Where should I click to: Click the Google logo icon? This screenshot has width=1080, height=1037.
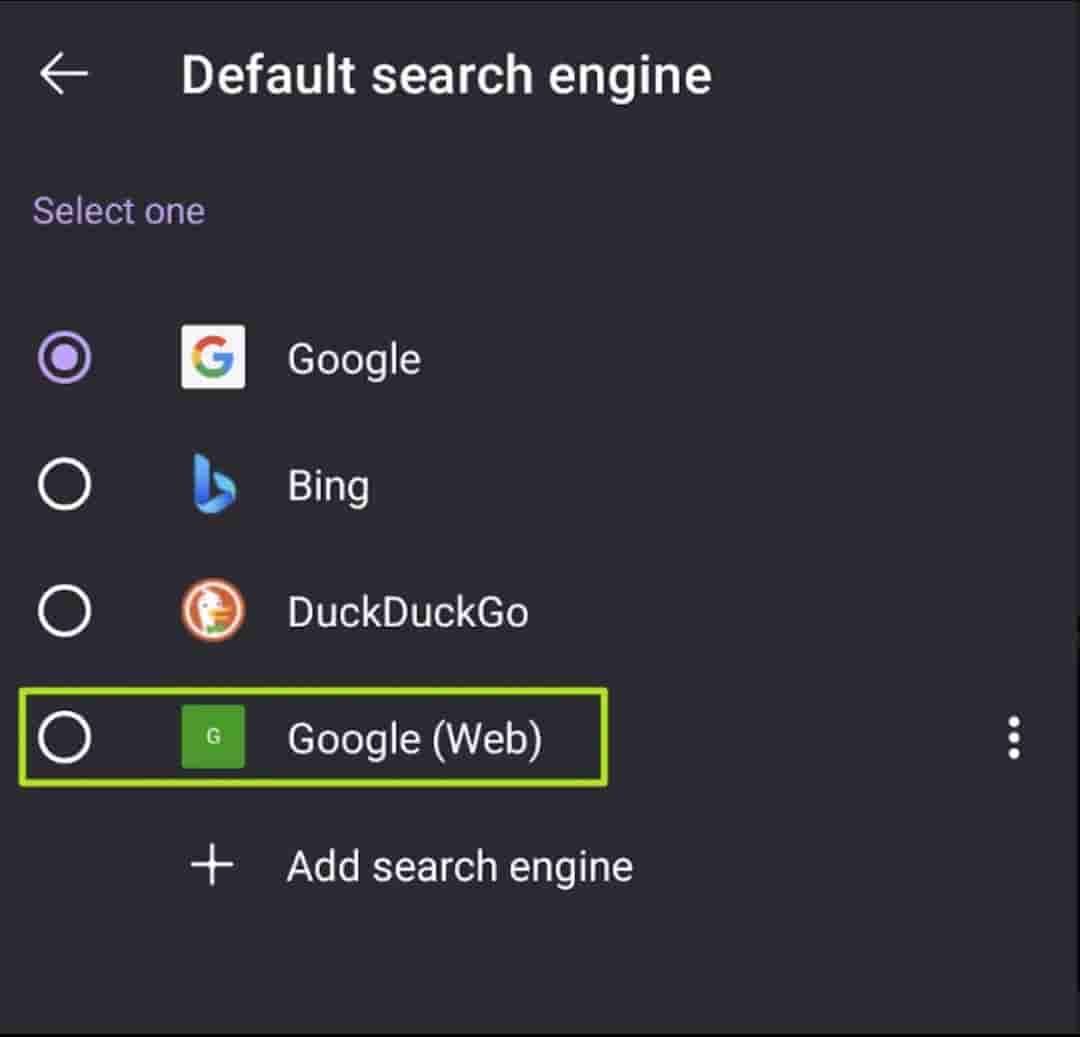click(213, 357)
